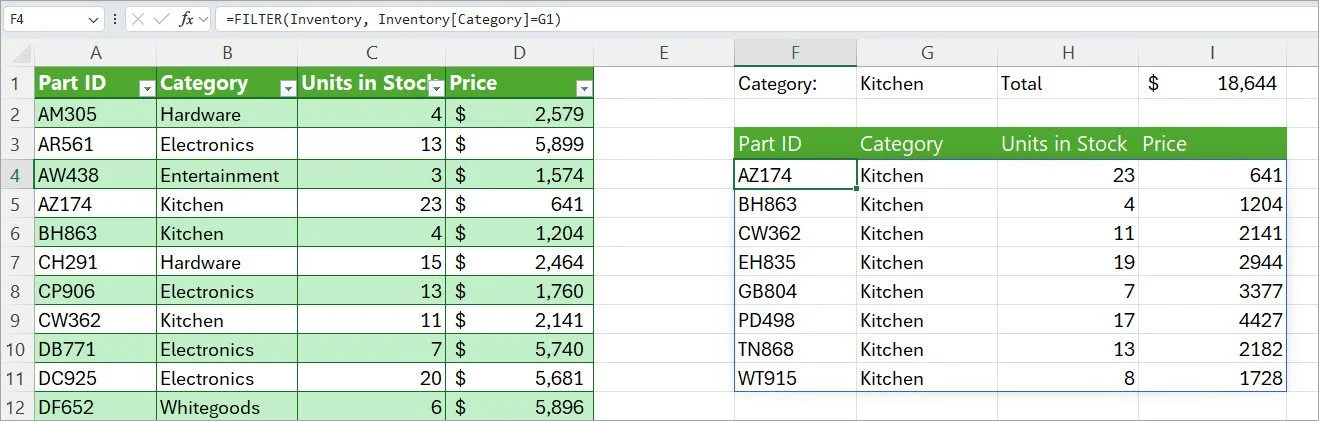
Task: Select row 1 header
Action: (16, 83)
